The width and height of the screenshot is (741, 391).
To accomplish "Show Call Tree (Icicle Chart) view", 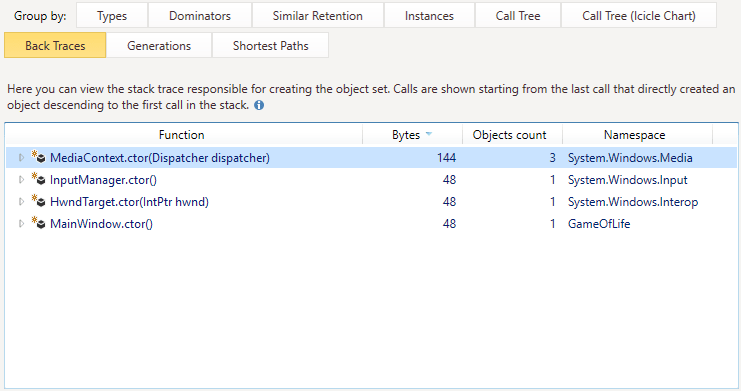I will point(639,16).
